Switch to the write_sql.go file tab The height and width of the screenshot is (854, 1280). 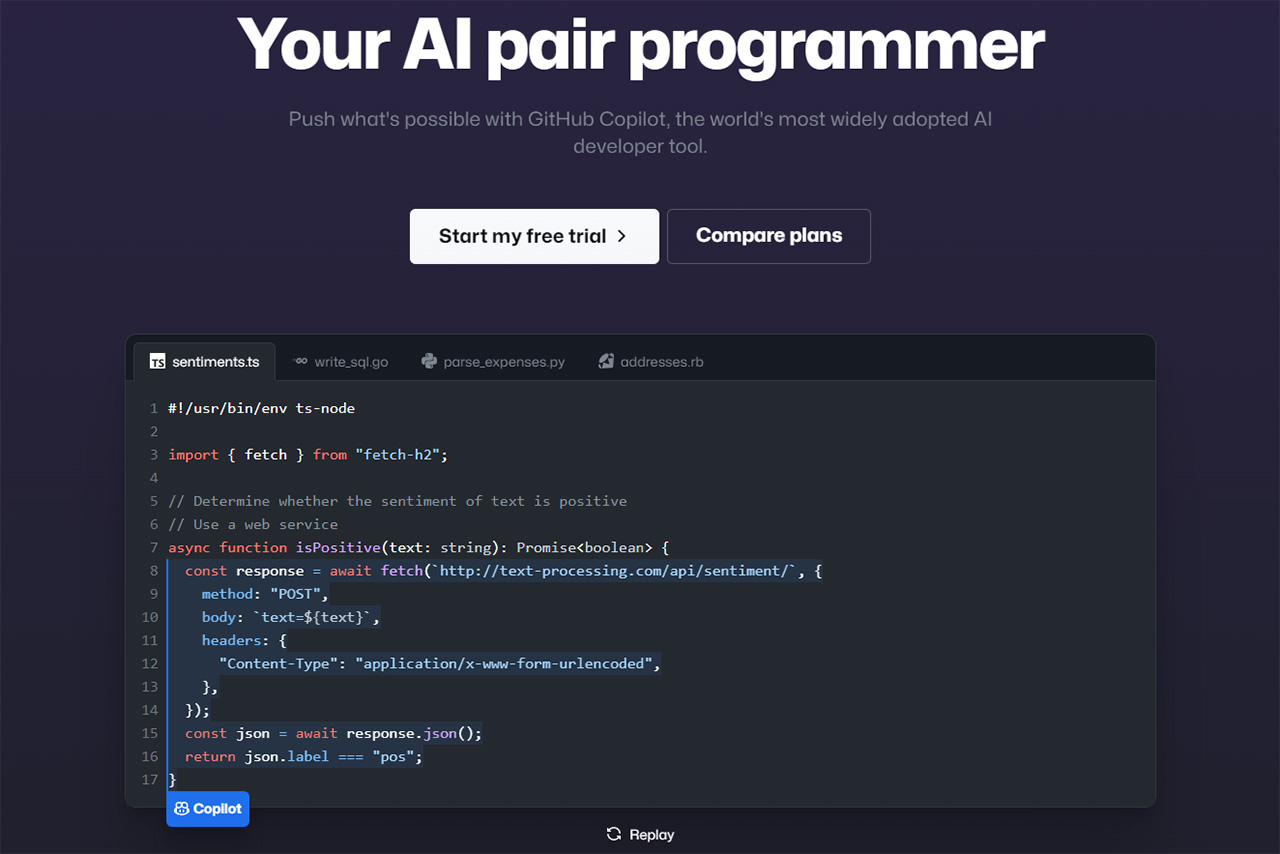pyautogui.click(x=351, y=362)
